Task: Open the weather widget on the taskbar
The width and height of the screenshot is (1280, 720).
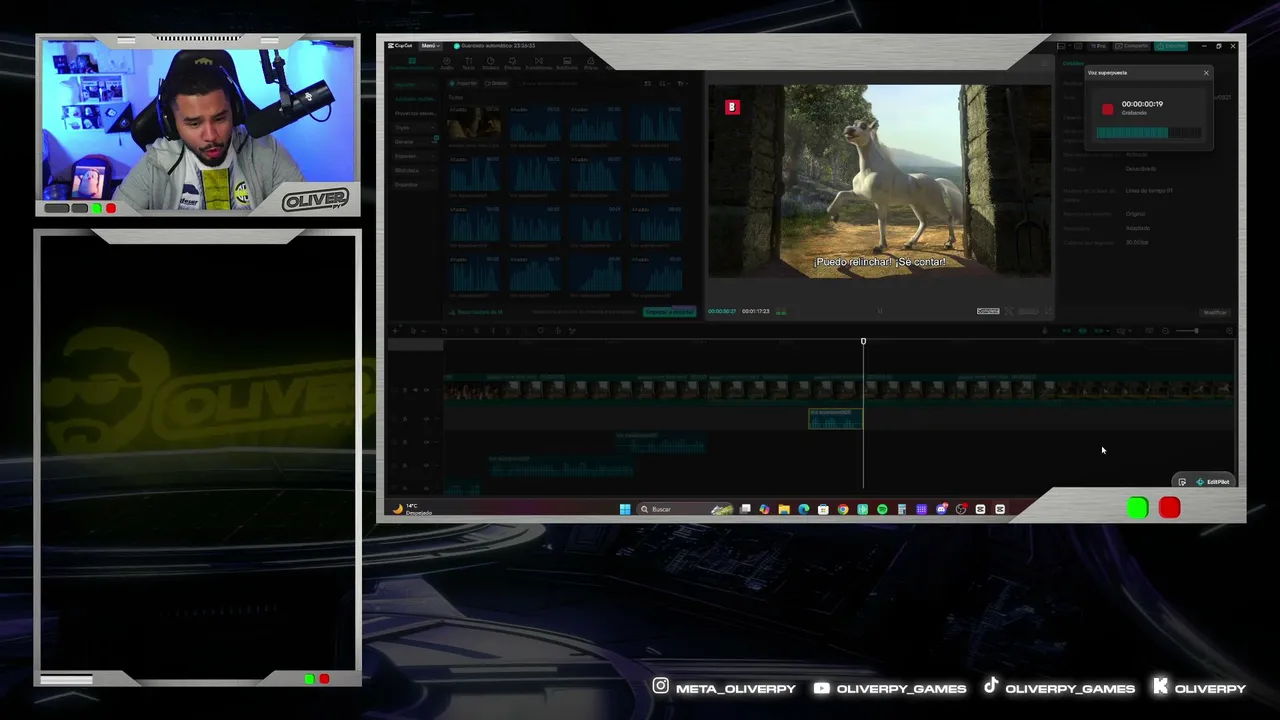Action: (413, 509)
